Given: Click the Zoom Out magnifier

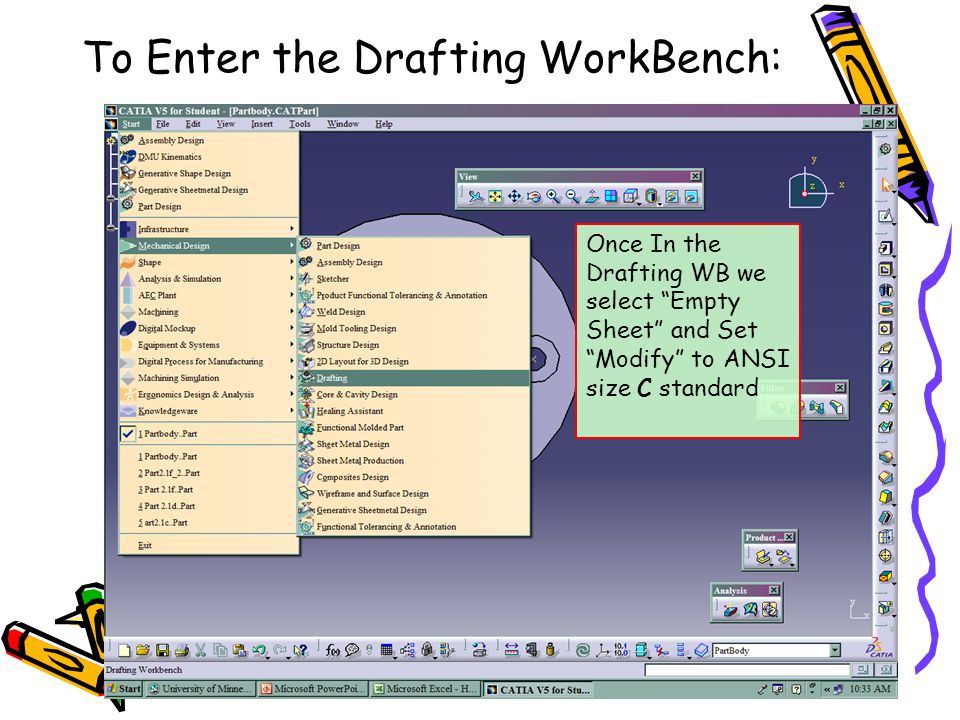Looking at the screenshot, I should click(x=573, y=197).
